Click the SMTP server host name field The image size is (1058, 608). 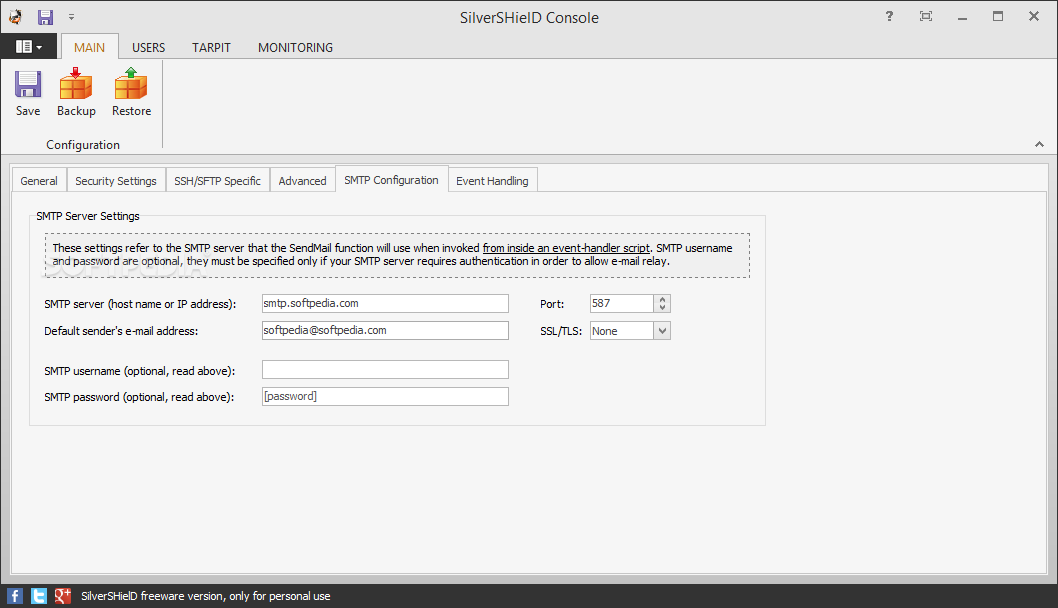pyautogui.click(x=385, y=303)
